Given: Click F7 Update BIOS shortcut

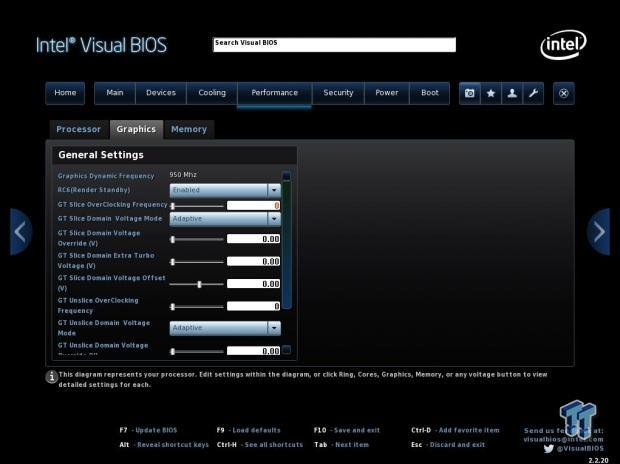Looking at the screenshot, I should coord(148,430).
